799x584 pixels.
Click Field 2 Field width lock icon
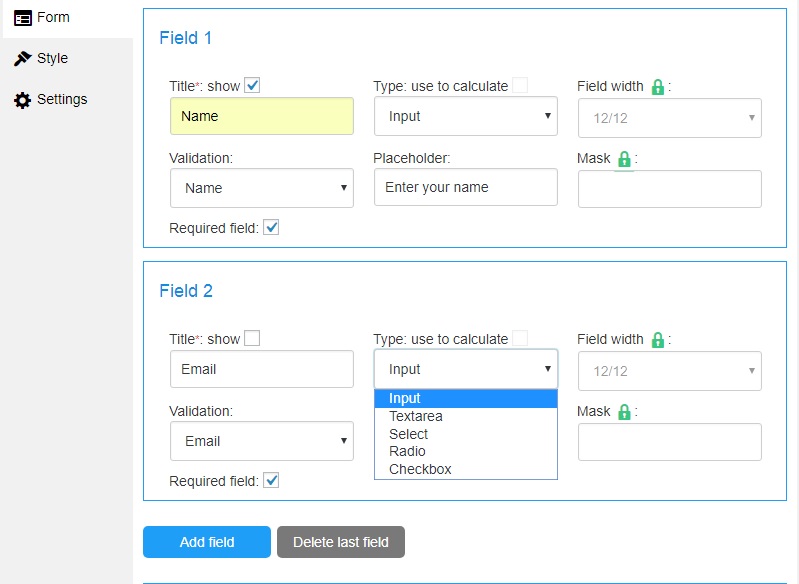[658, 340]
